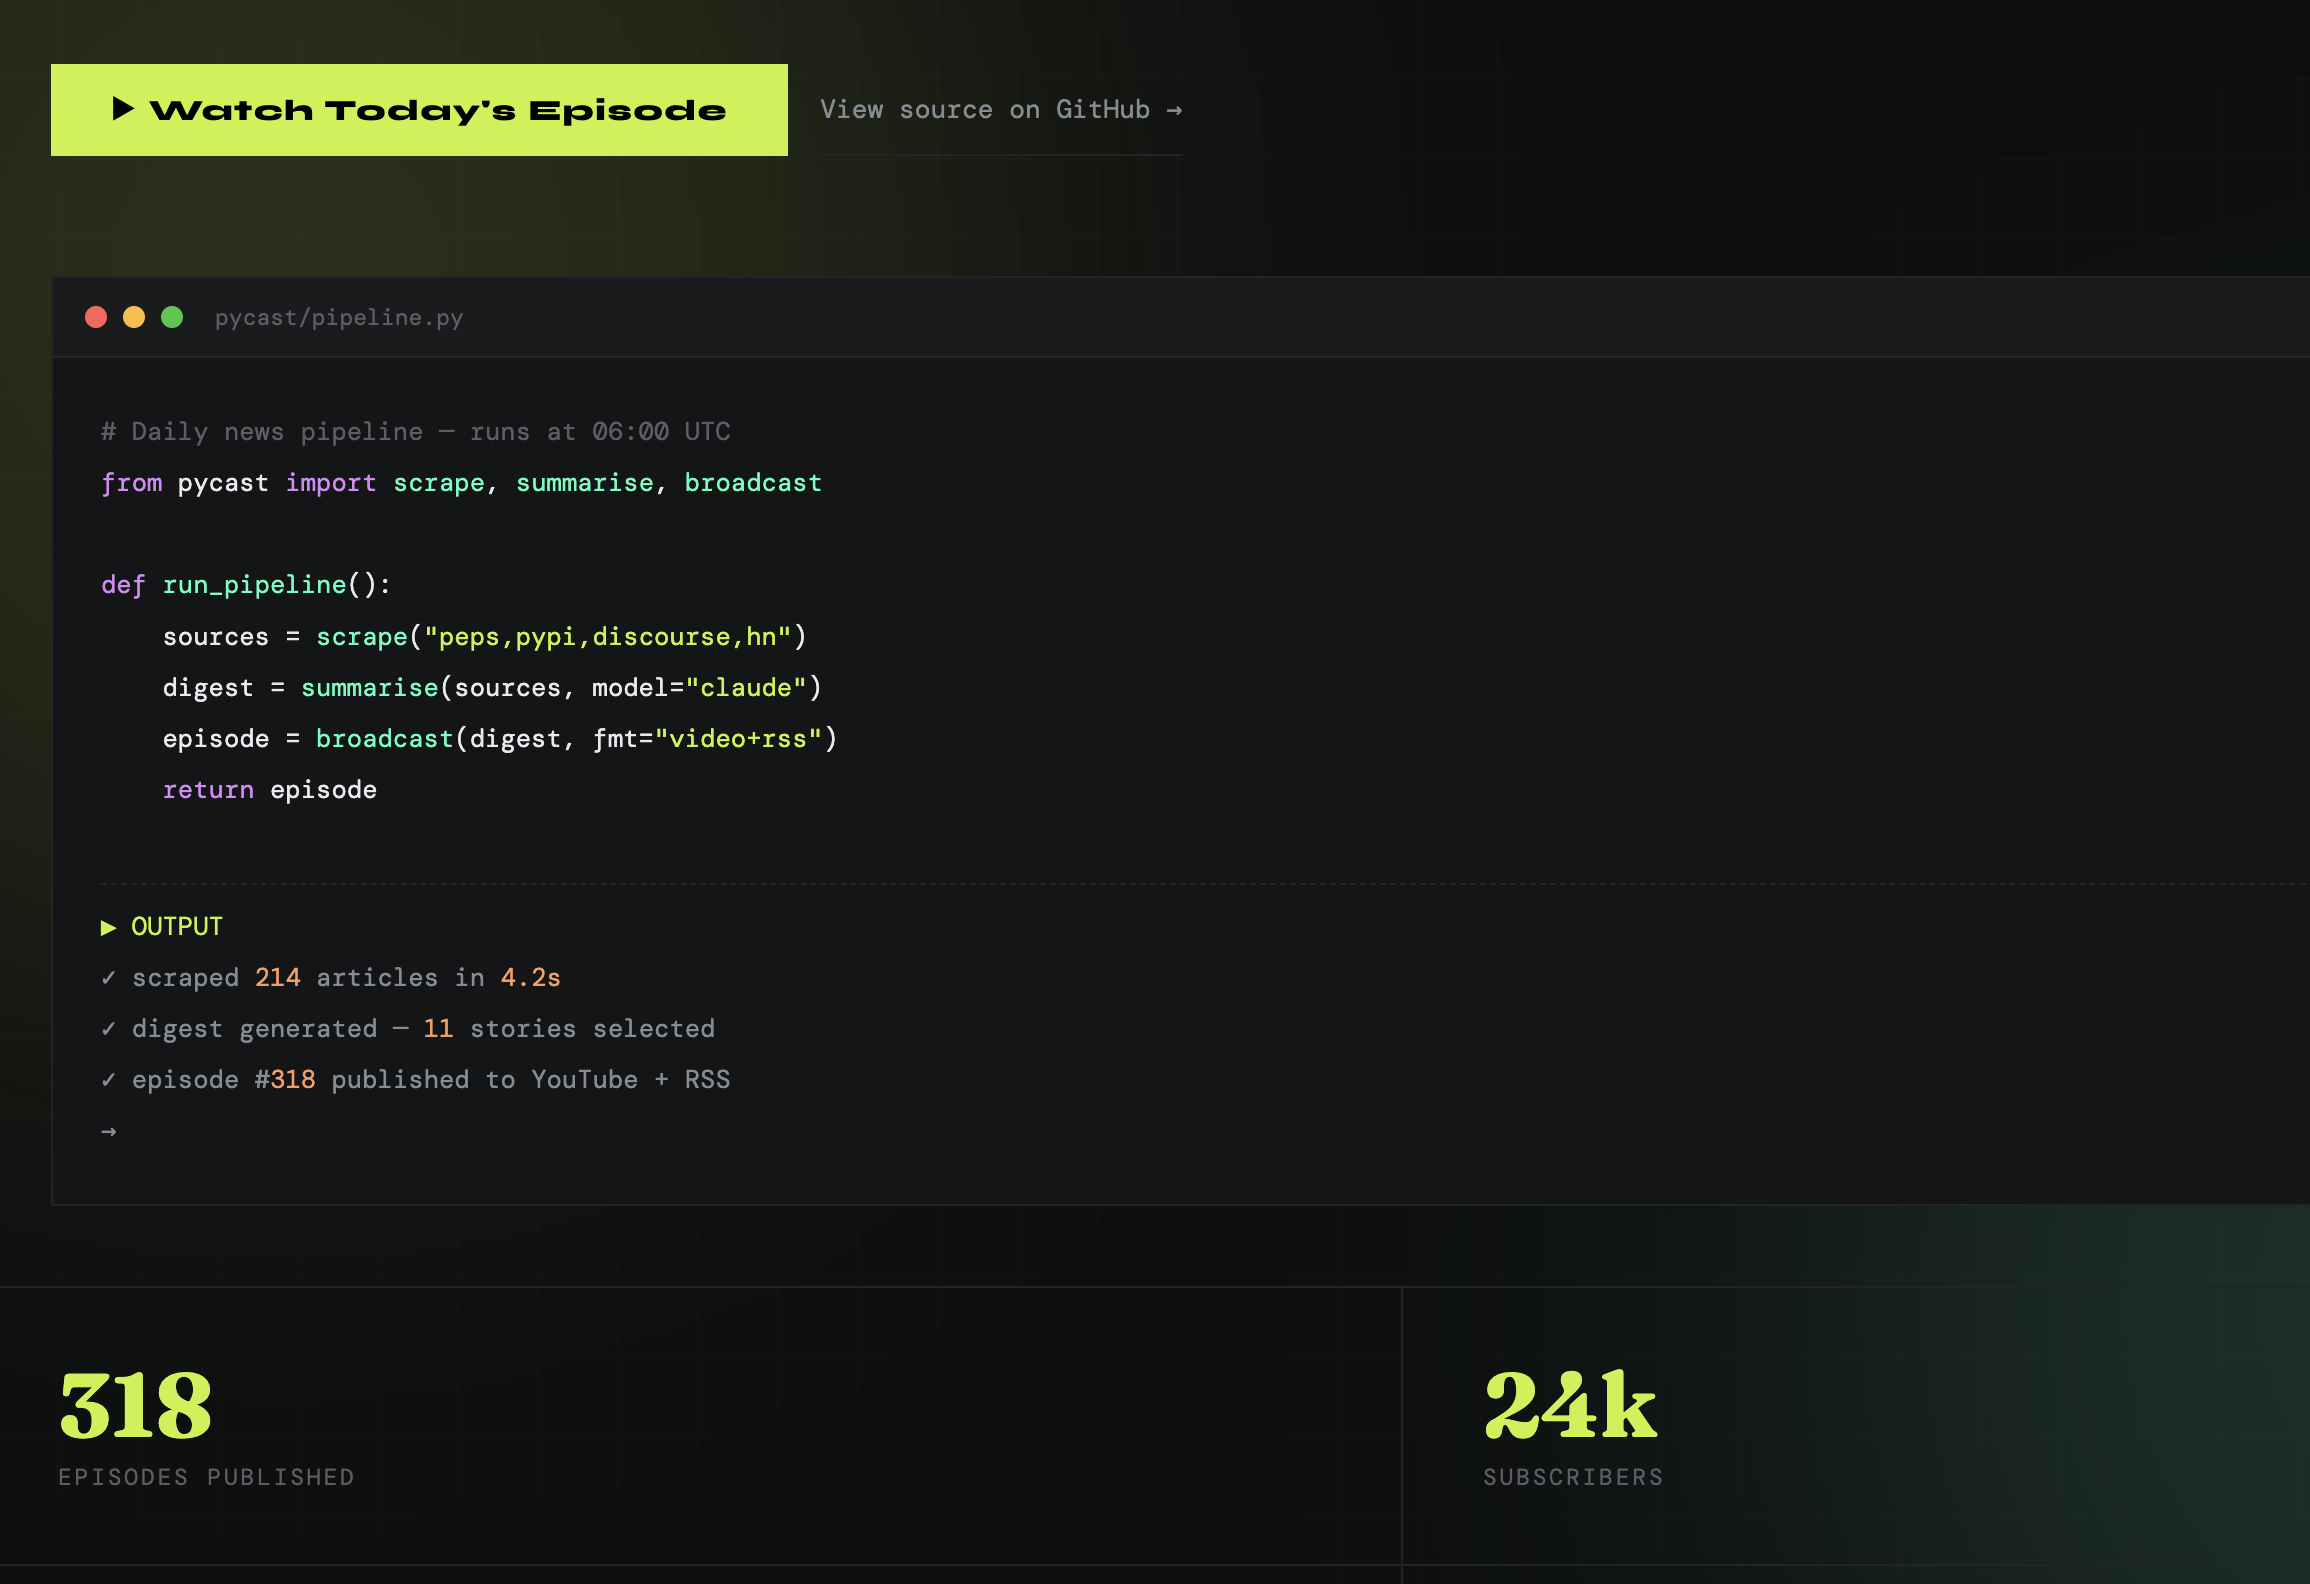Click the large 318 statistic
This screenshot has height=1584, width=2310.
point(136,1406)
